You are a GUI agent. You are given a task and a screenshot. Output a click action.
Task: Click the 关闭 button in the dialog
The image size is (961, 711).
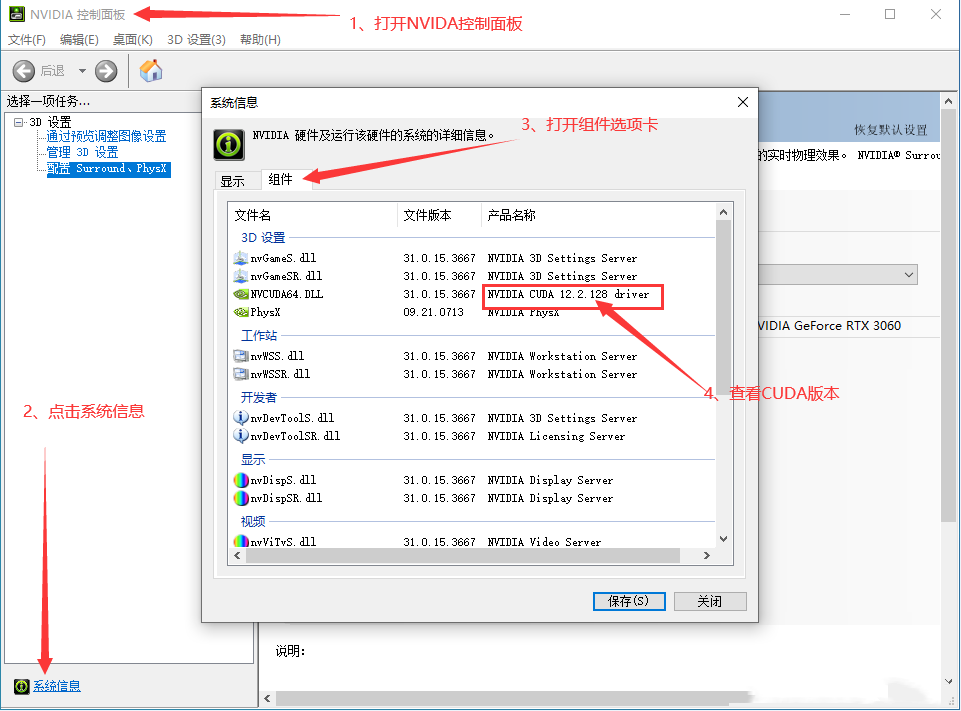pyautogui.click(x=710, y=601)
